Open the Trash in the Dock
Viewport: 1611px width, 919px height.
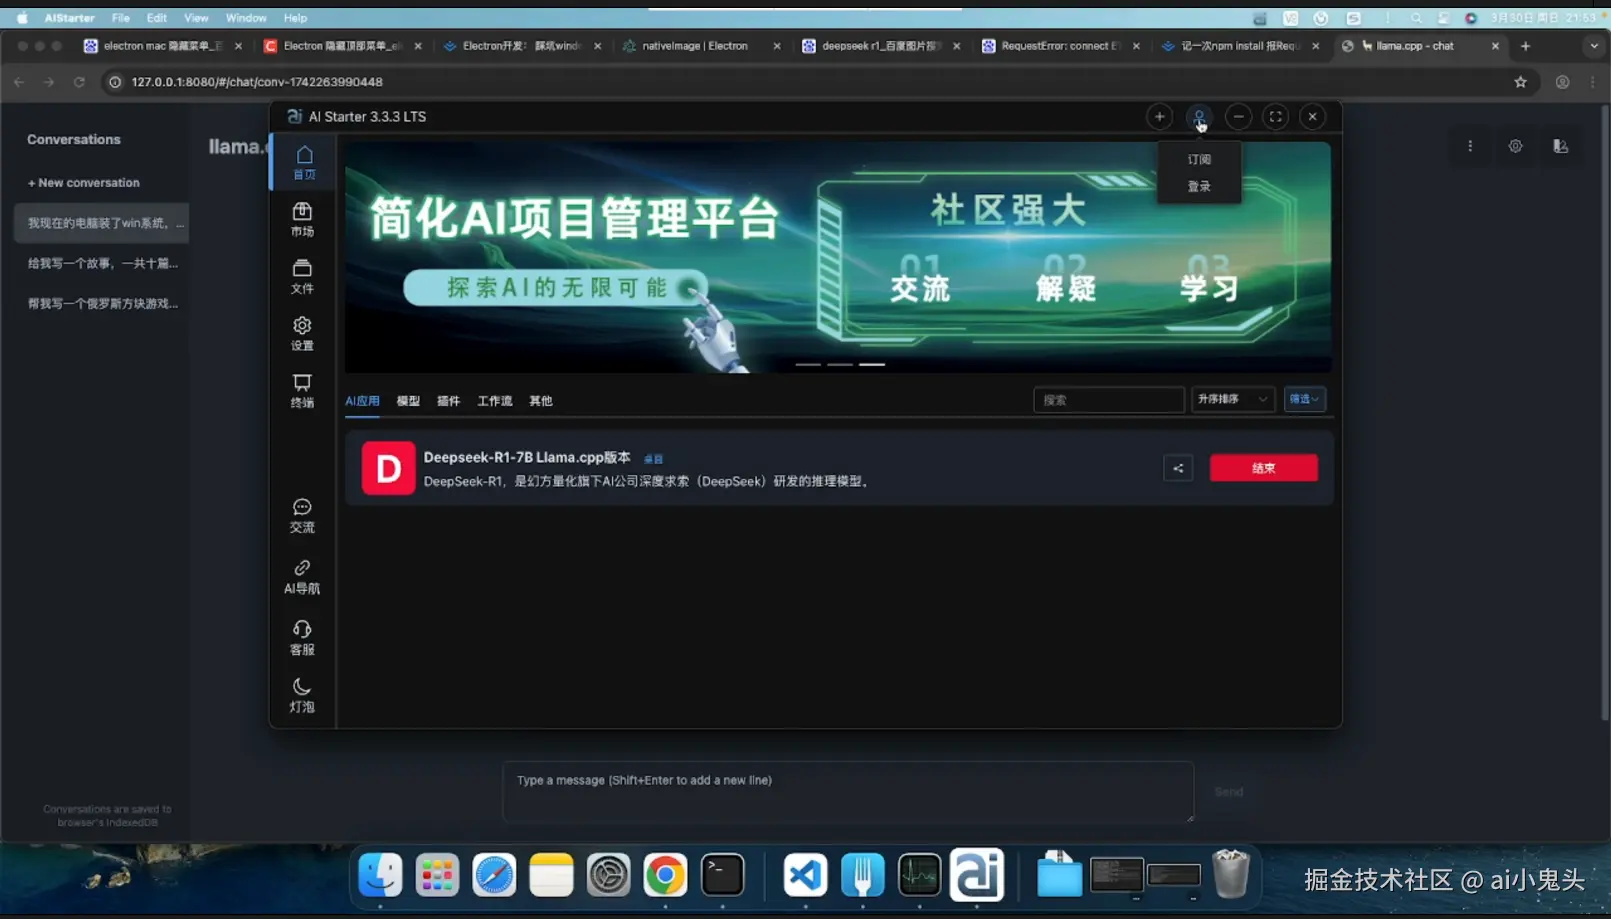point(1231,875)
